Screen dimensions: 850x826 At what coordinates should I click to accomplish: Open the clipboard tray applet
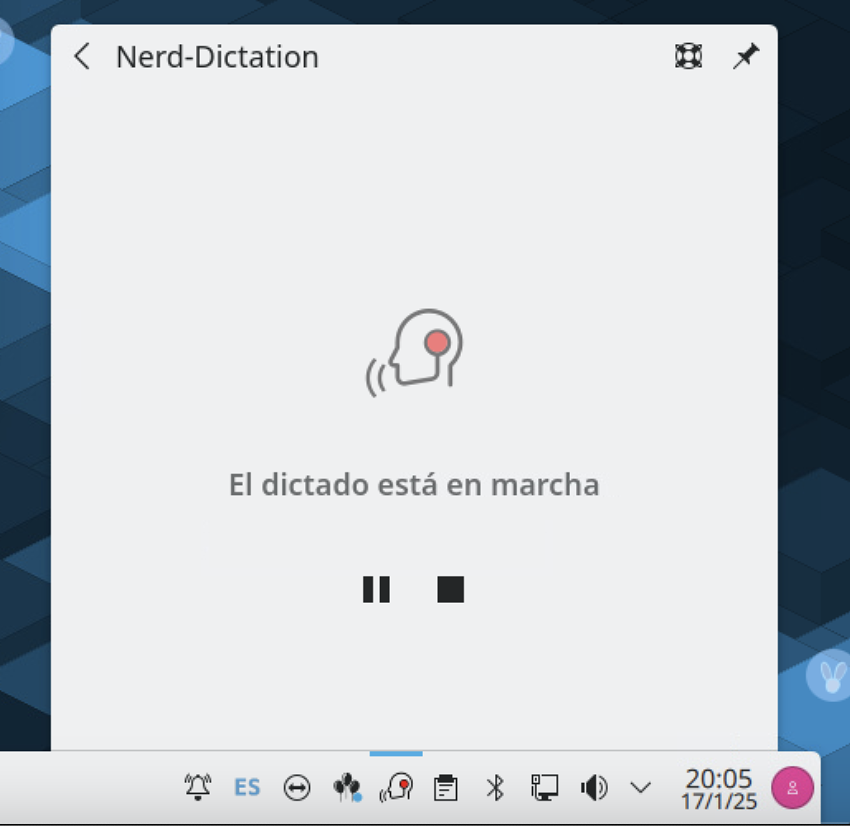point(445,788)
